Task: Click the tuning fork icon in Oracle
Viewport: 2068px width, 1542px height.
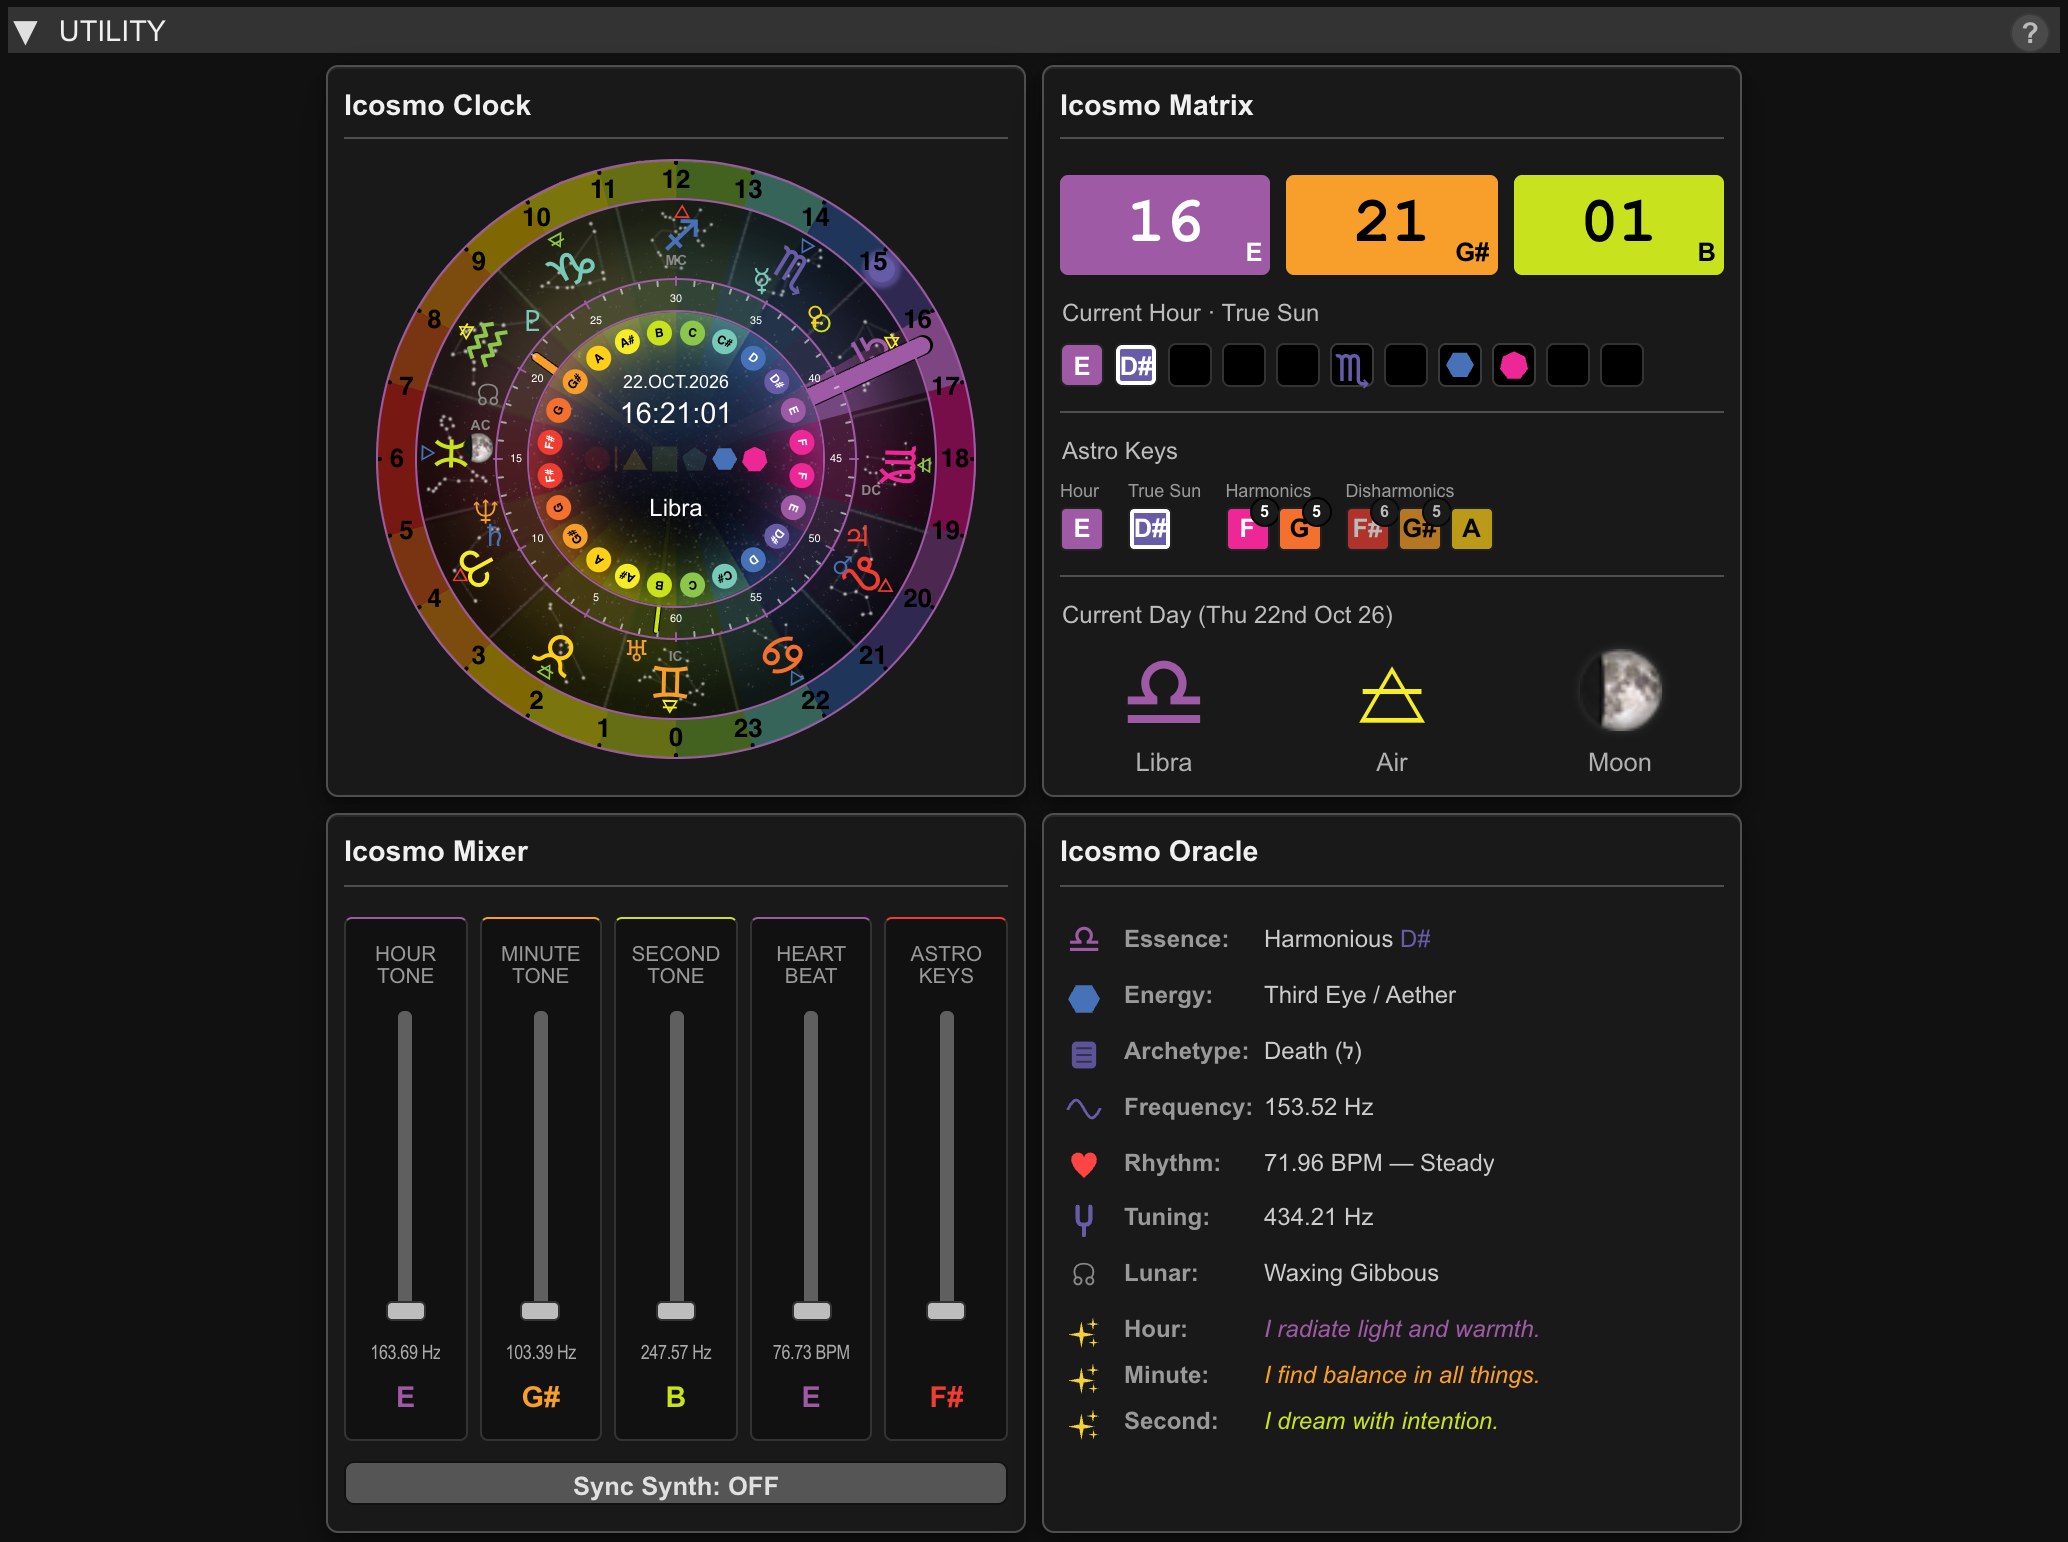Action: coord(1083,1219)
